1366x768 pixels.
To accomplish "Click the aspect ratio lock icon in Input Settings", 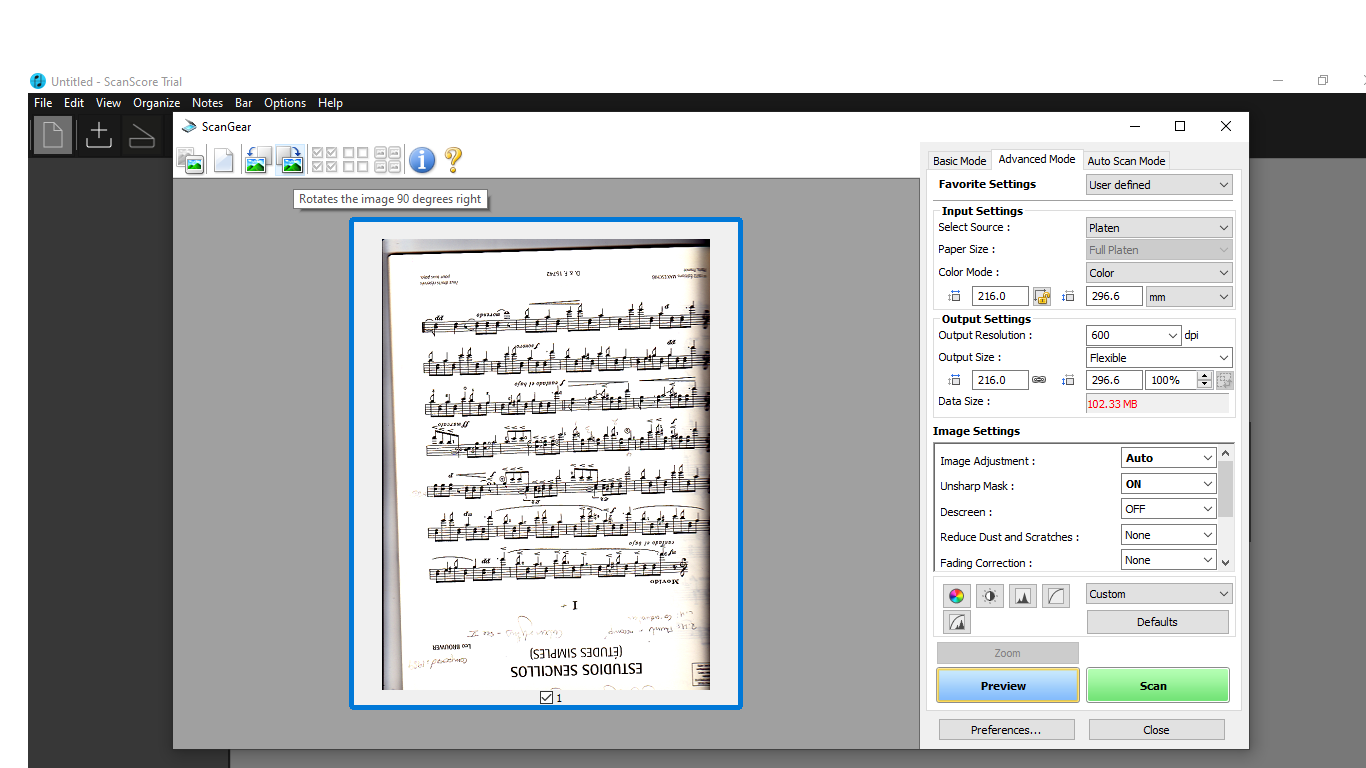I will pyautogui.click(x=1042, y=296).
